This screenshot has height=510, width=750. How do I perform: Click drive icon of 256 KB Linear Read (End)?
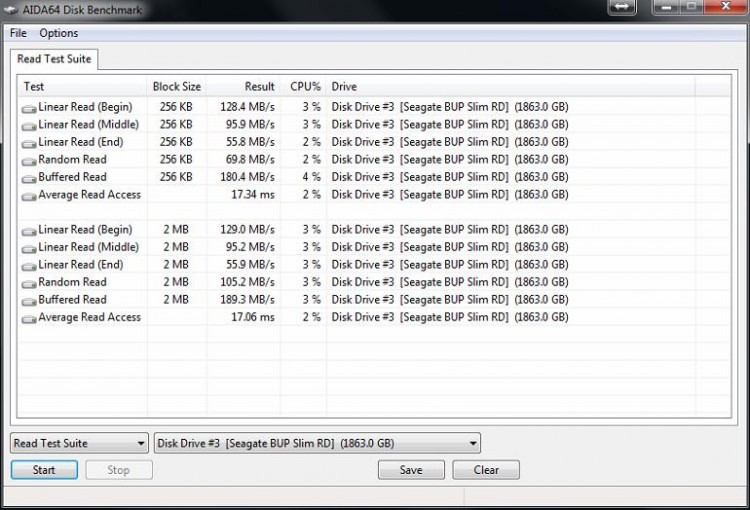29,144
